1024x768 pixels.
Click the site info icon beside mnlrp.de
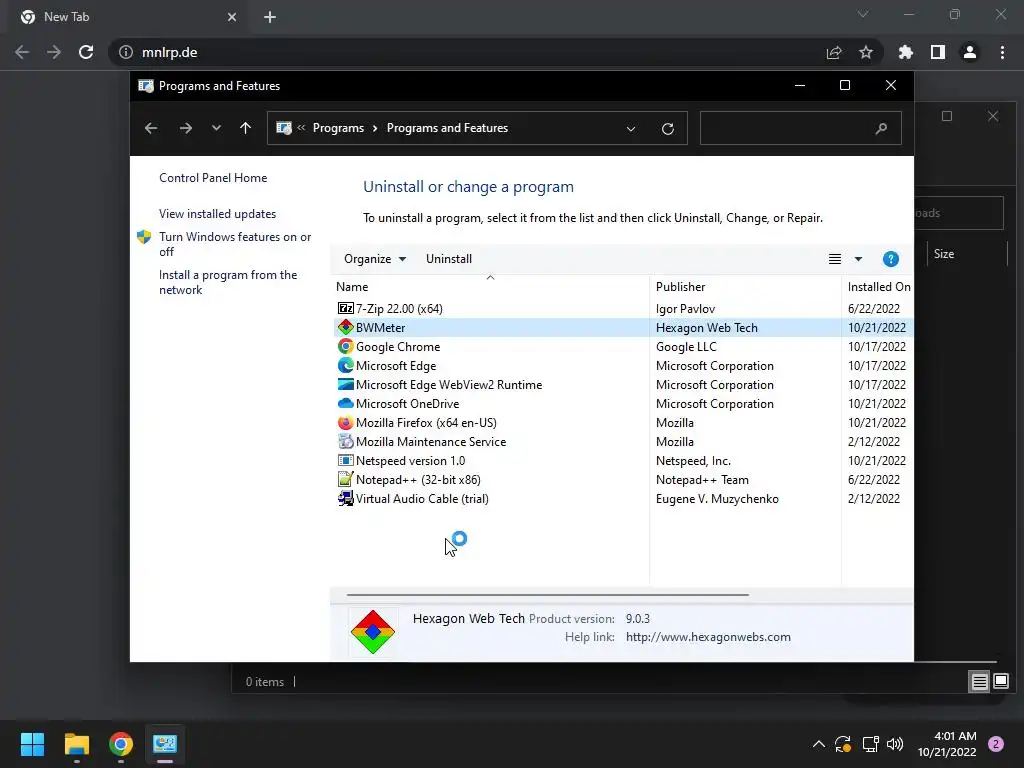[x=126, y=52]
